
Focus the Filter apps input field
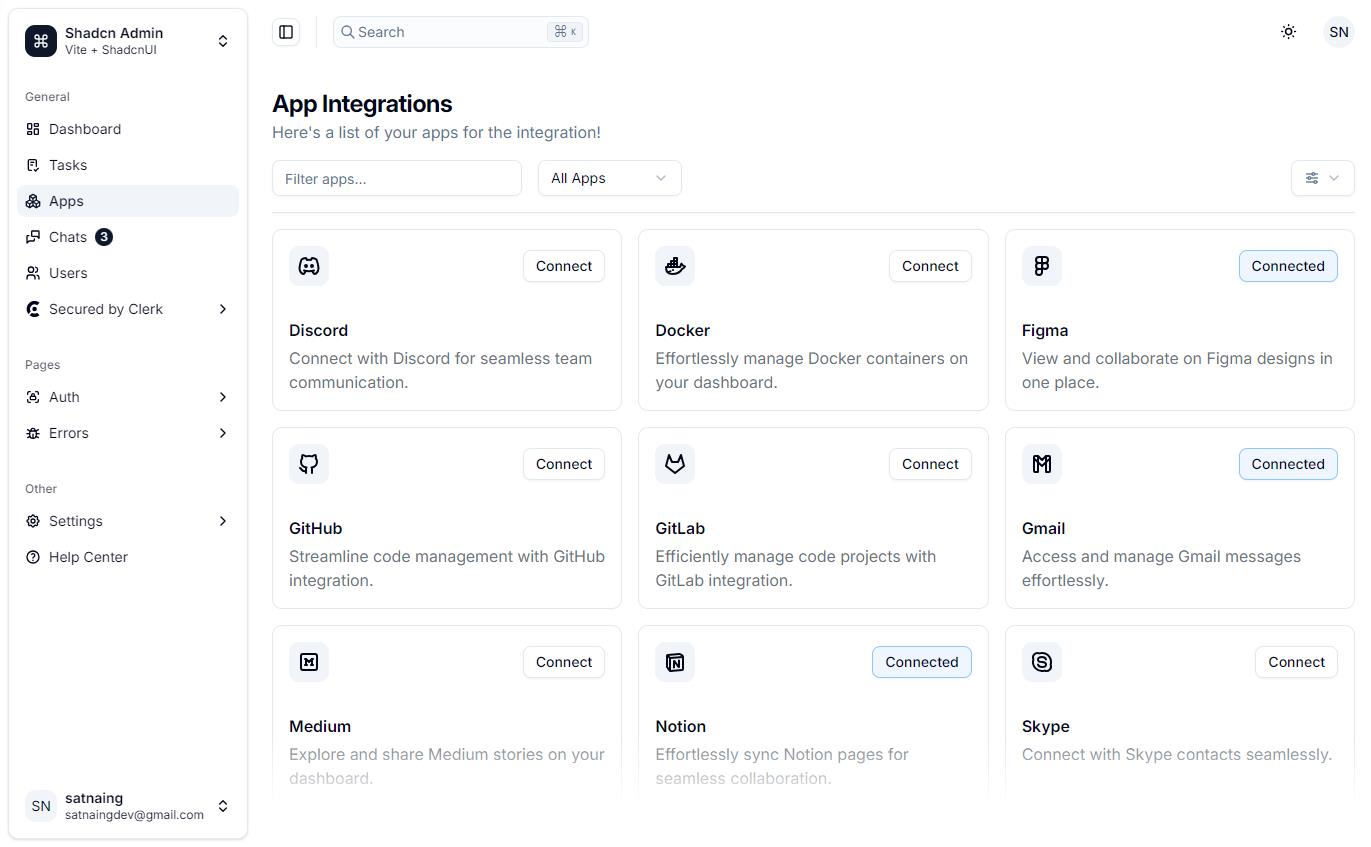[397, 178]
